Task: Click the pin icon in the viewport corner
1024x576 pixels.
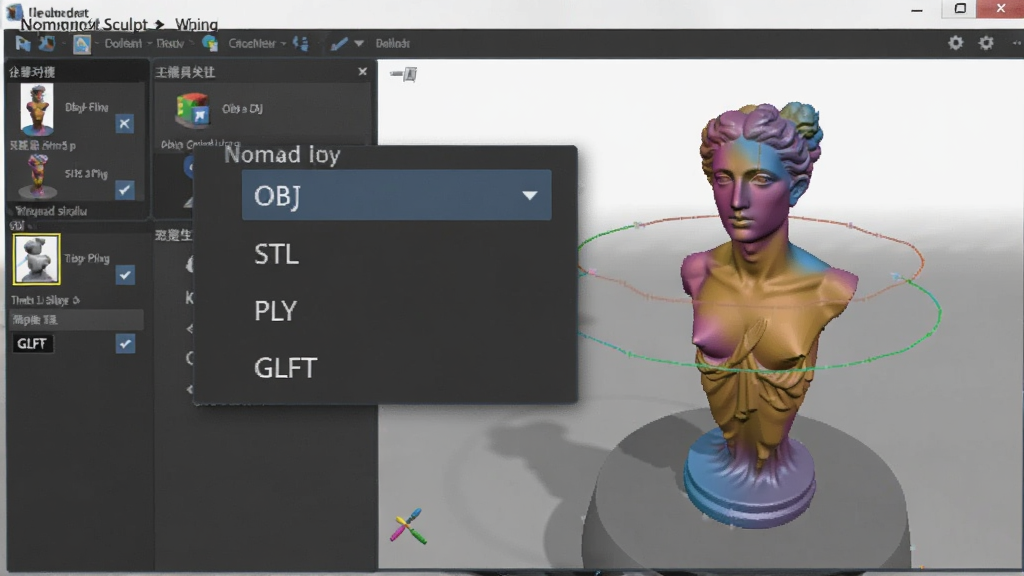Action: (404, 74)
